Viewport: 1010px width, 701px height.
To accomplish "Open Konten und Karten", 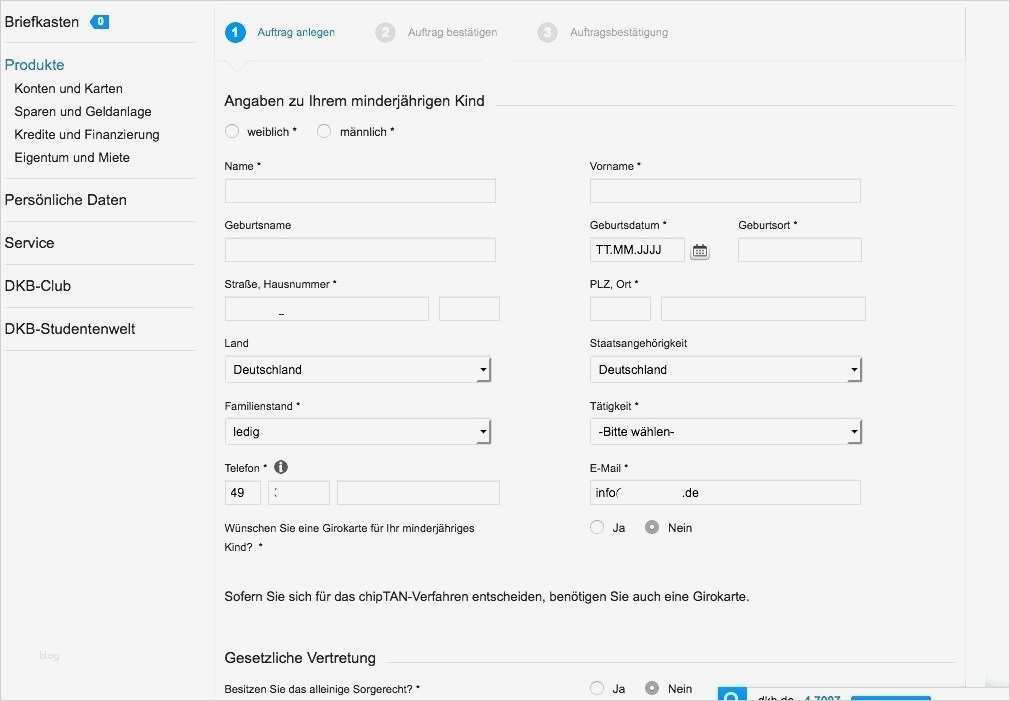I will [68, 88].
